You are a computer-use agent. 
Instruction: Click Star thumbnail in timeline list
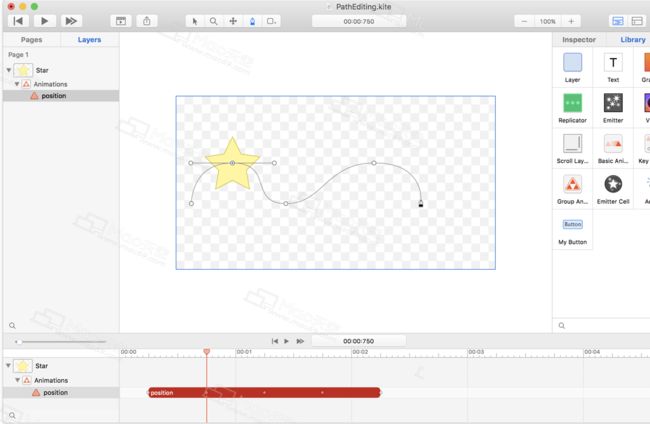pos(23,366)
